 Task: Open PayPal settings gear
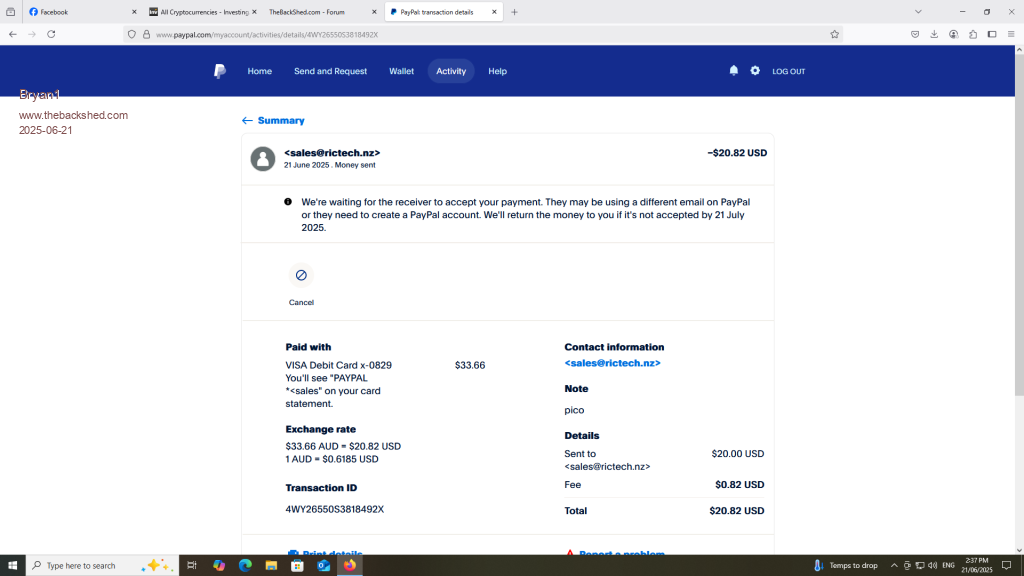coord(755,71)
